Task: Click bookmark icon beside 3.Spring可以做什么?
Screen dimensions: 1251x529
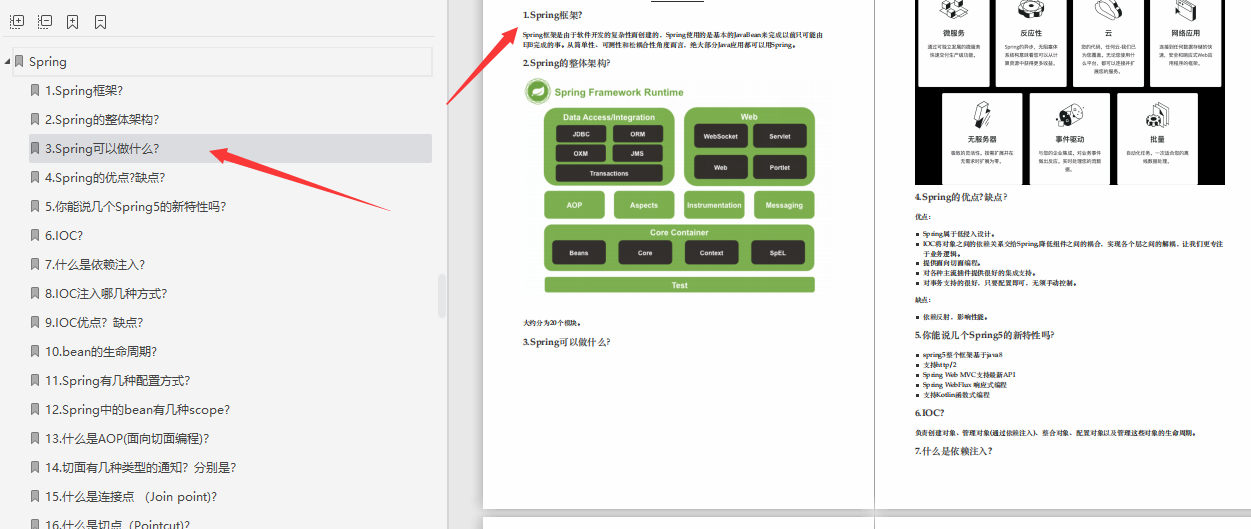Action: tap(36, 149)
